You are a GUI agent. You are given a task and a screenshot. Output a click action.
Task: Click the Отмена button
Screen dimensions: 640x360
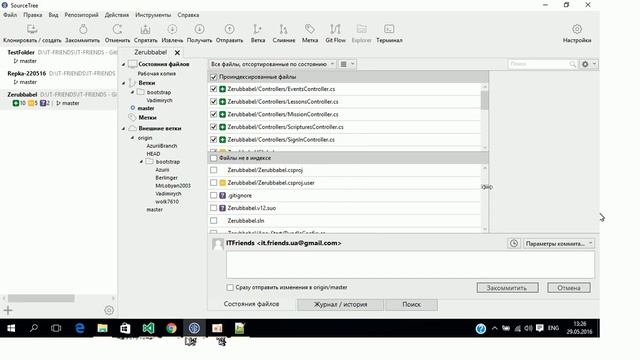point(569,288)
